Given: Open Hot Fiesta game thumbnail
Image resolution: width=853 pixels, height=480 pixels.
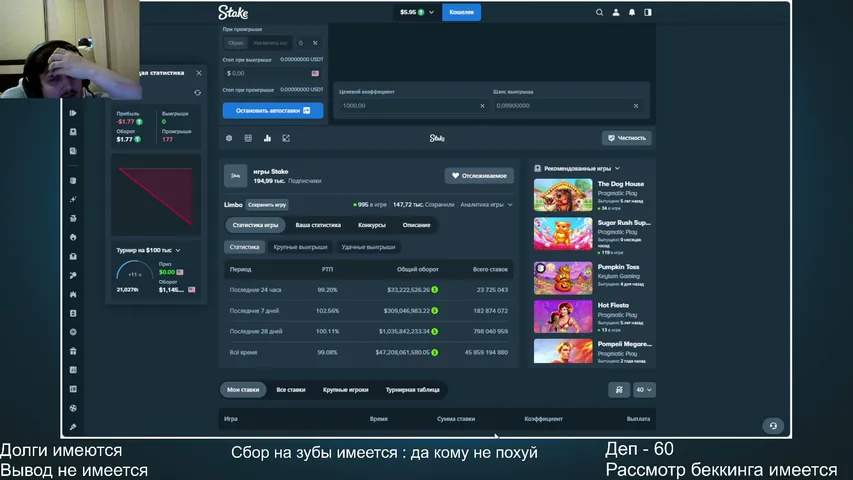Looking at the screenshot, I should coord(563,316).
